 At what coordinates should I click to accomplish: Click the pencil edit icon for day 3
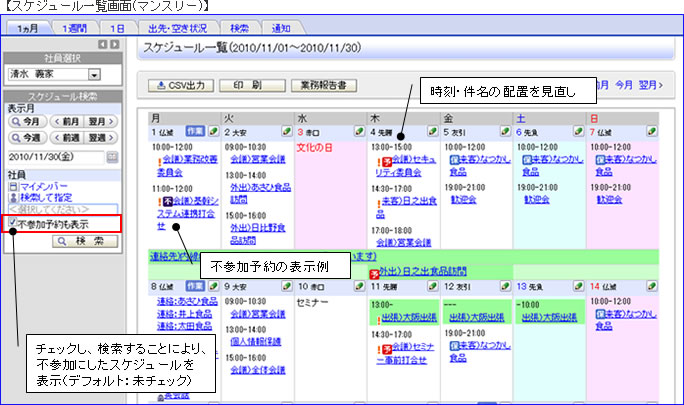[359, 131]
